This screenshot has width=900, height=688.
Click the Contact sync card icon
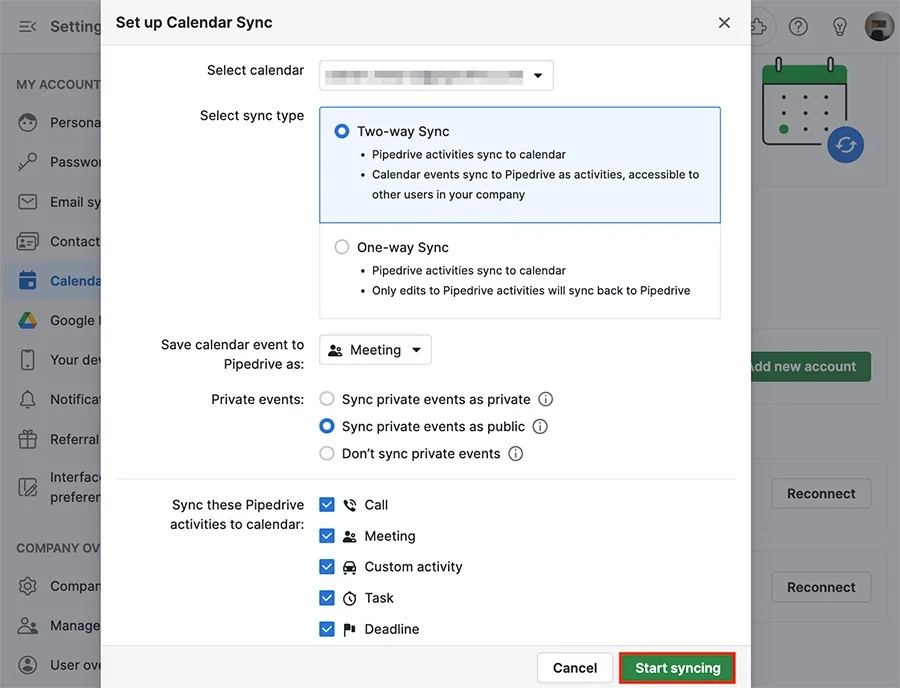28,242
